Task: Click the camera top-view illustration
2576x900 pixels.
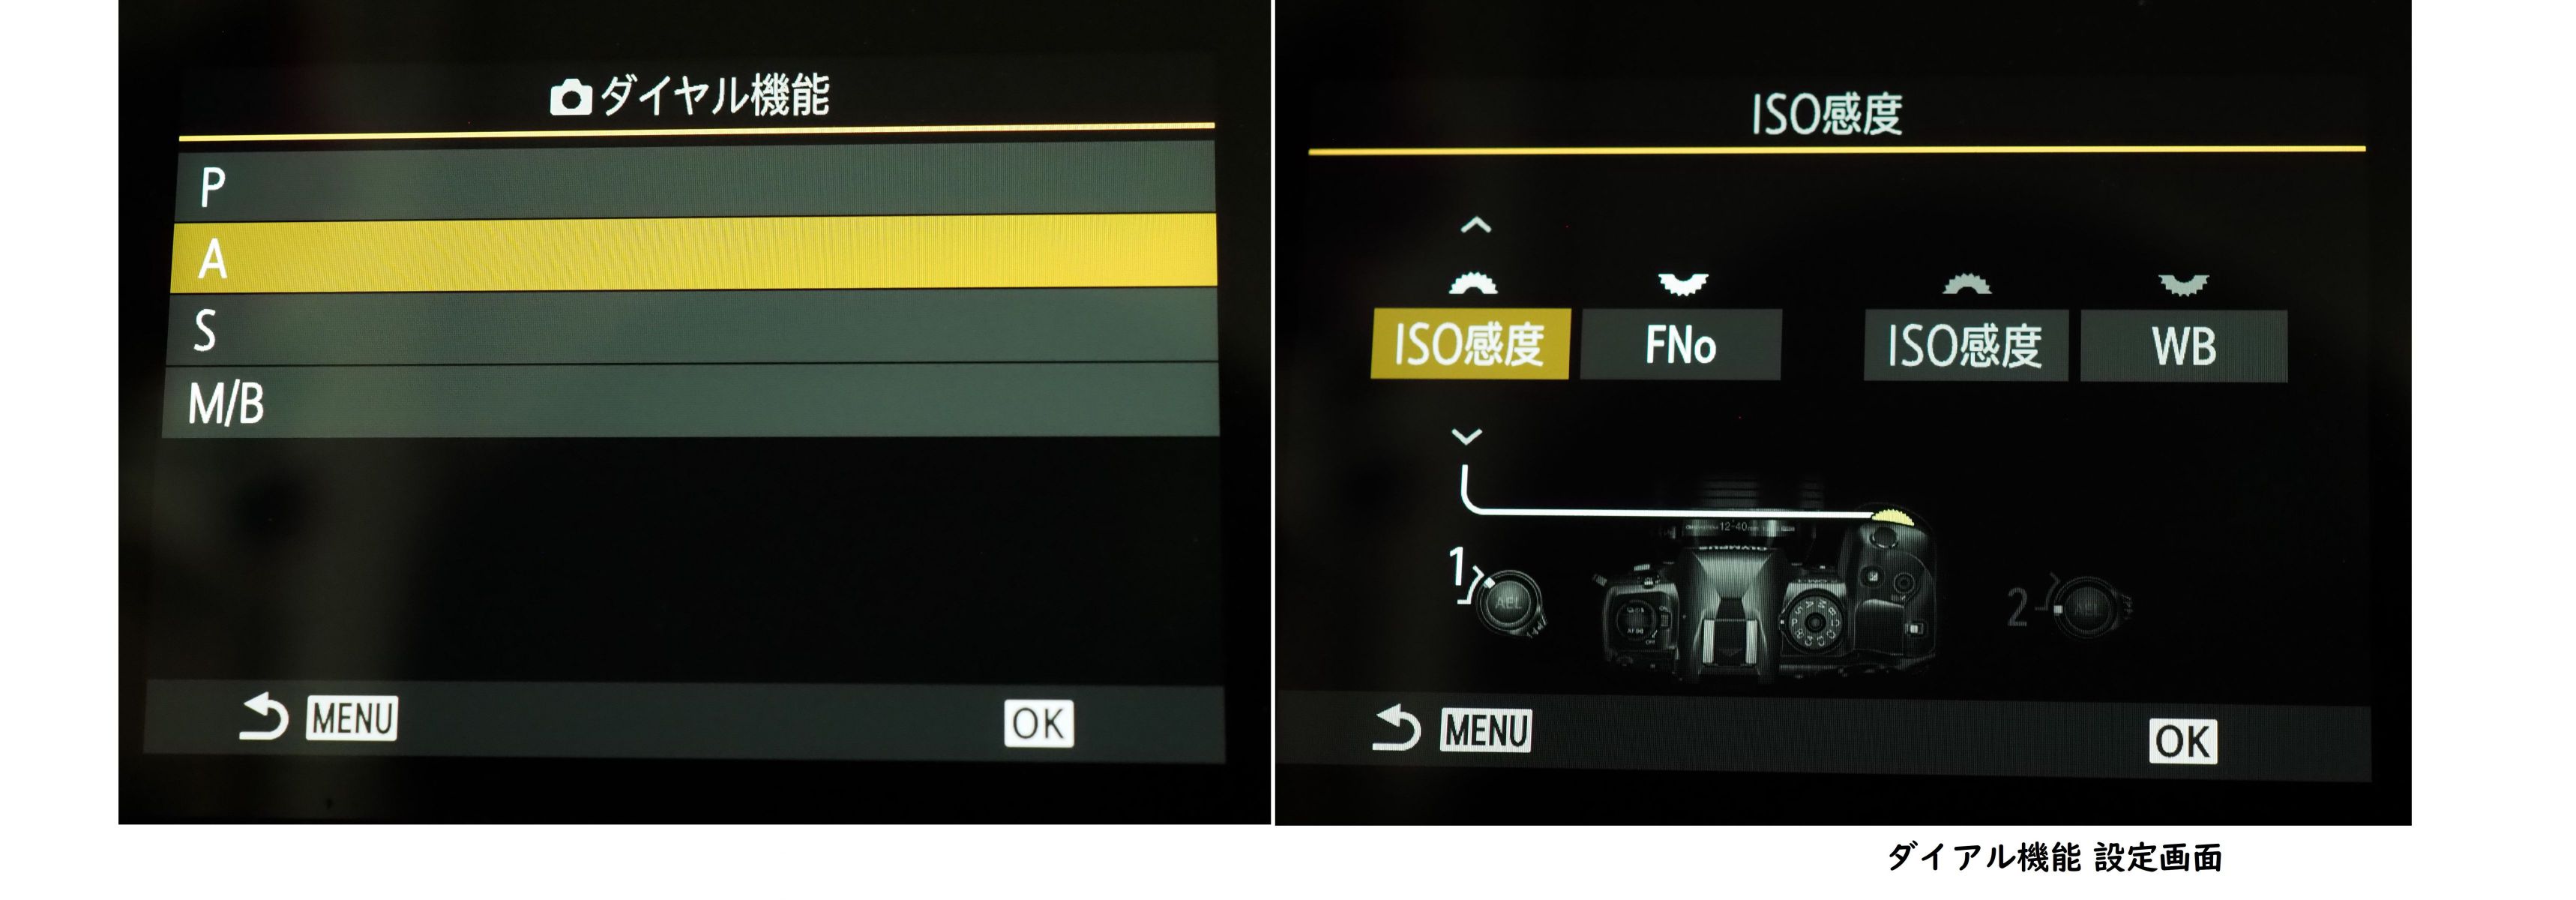Action: pos(1768,596)
